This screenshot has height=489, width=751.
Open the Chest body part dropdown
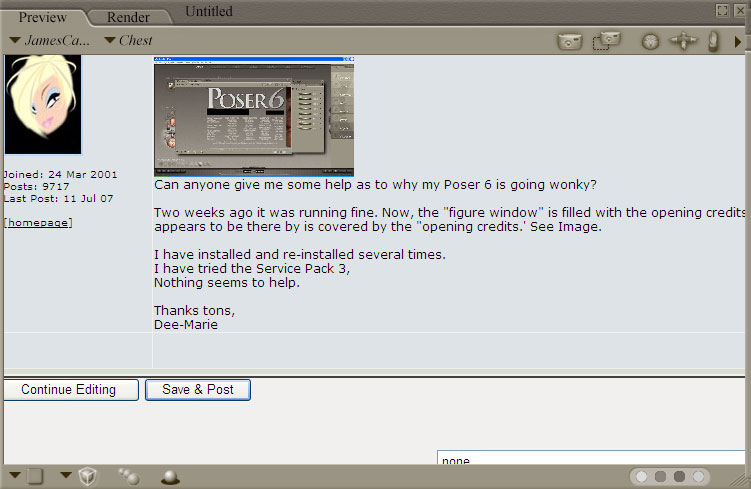click(128, 40)
